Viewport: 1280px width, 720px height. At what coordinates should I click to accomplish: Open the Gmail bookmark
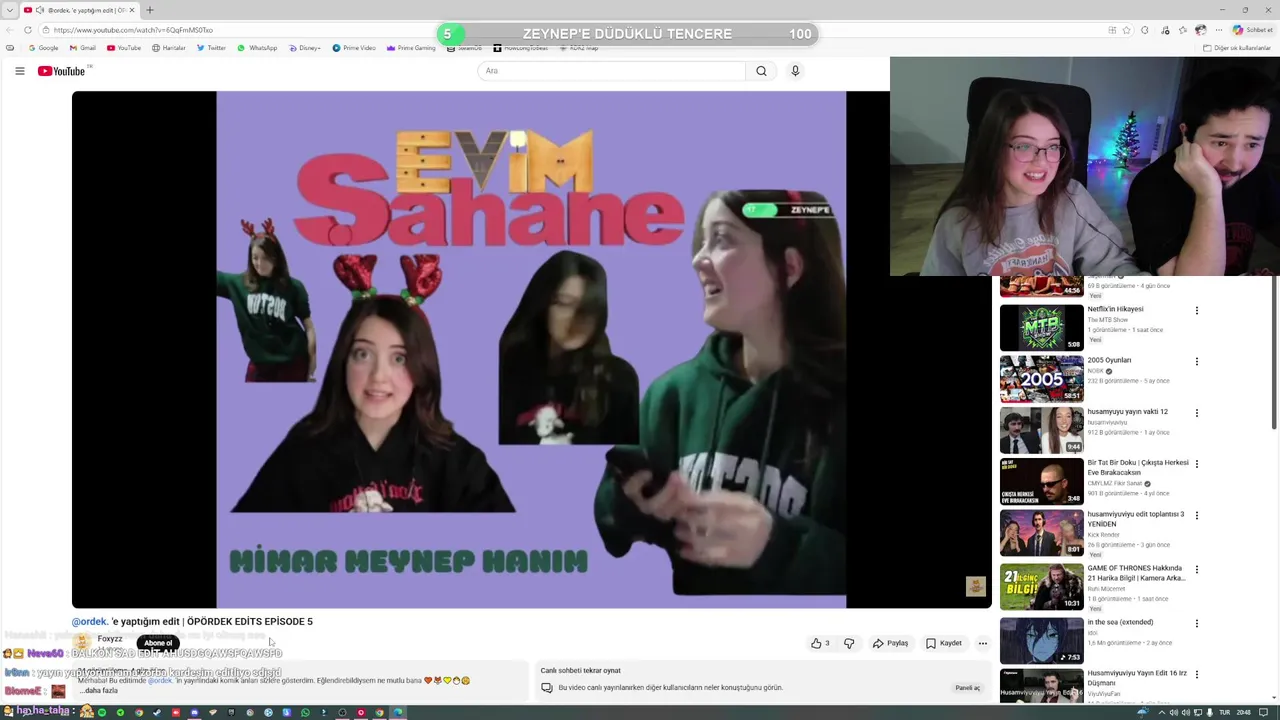83,48
